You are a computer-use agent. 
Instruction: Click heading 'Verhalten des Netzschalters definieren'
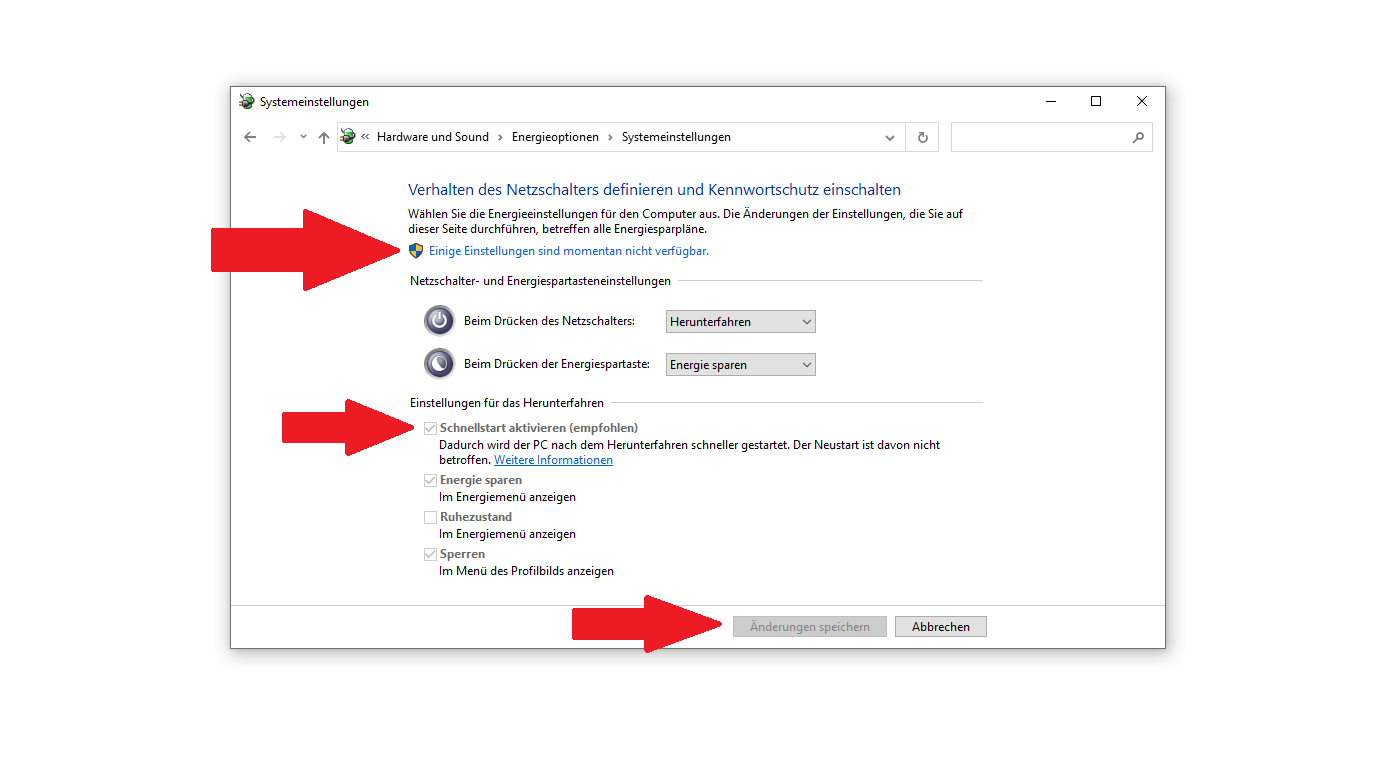(654, 189)
